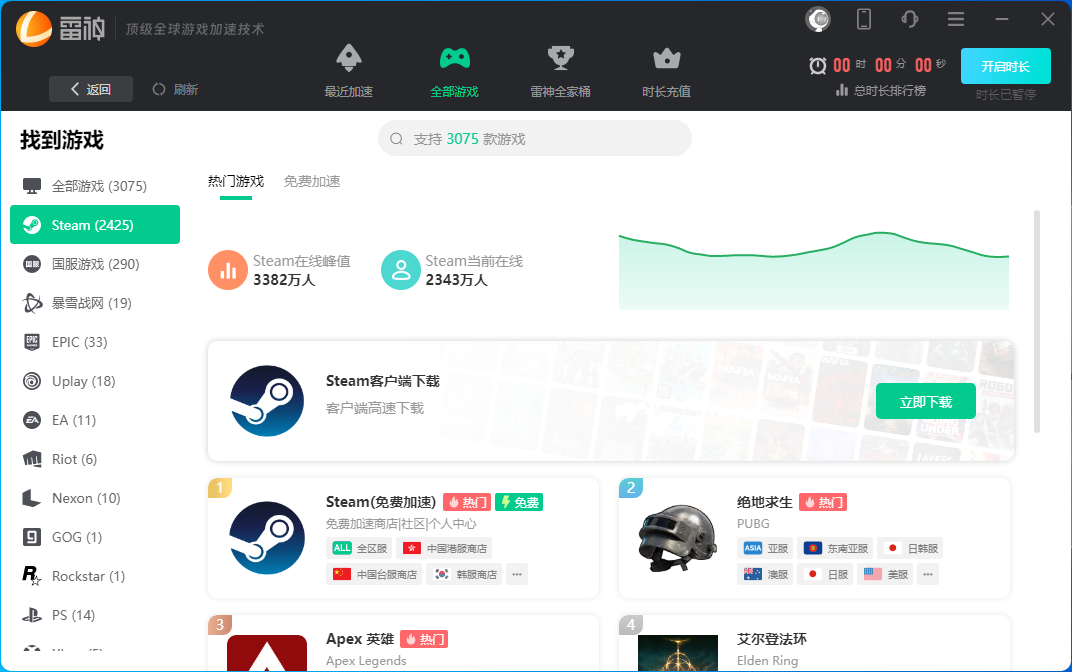Click the refresh circular arrow icon
The height and width of the screenshot is (672, 1072).
pos(159,90)
